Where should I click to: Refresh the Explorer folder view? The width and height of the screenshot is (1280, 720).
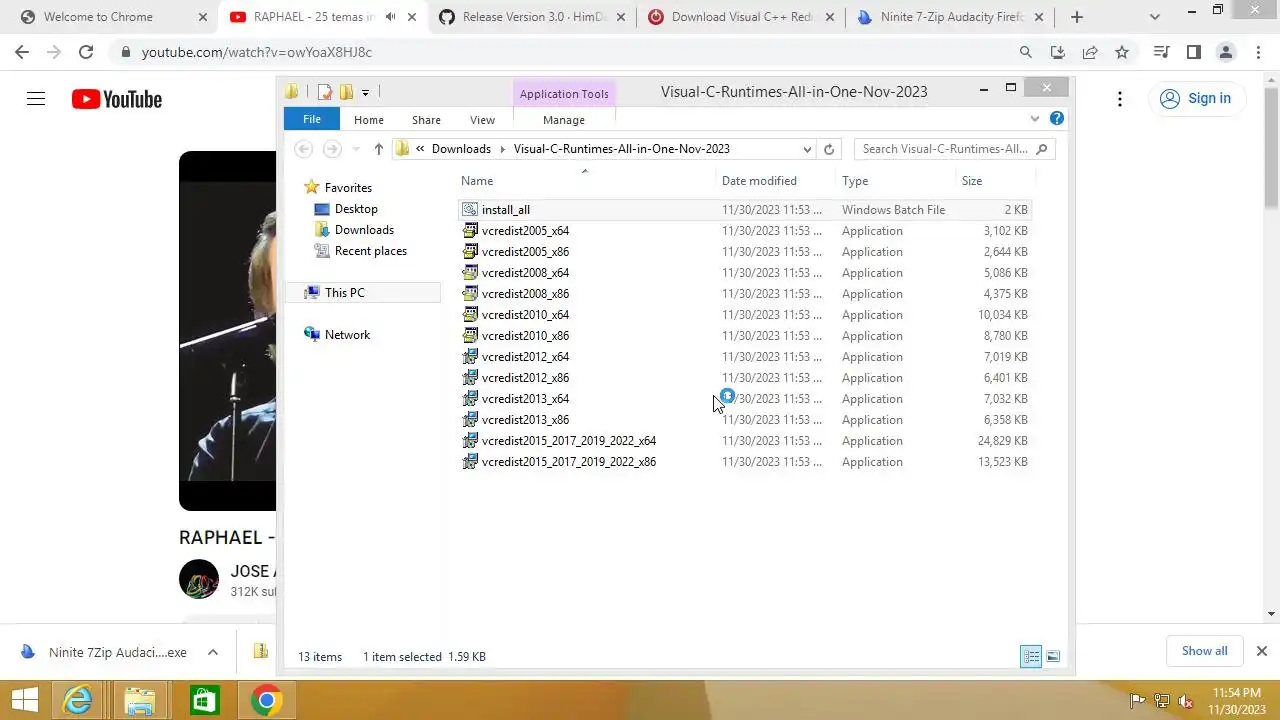(828, 149)
